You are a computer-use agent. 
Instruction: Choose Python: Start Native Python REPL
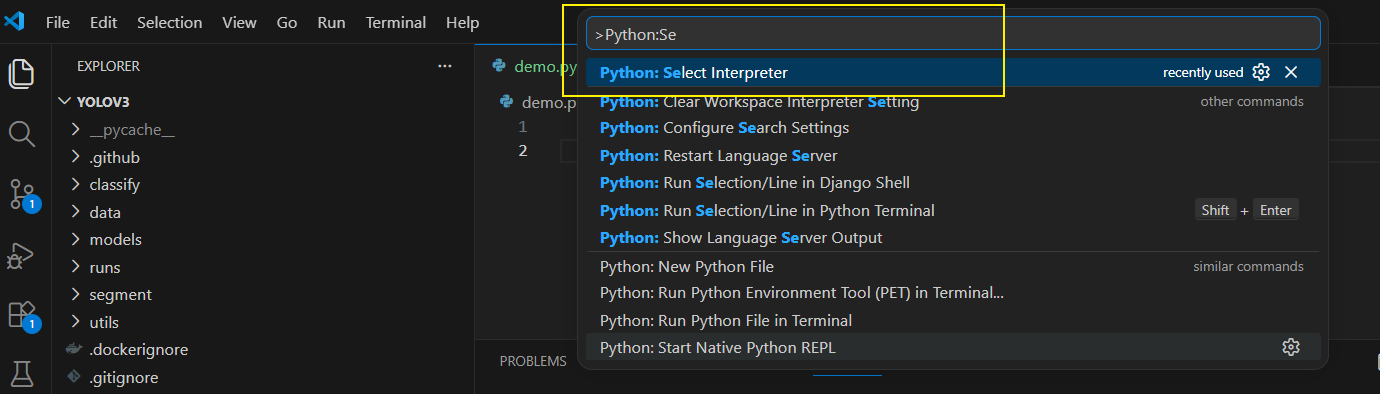point(953,347)
